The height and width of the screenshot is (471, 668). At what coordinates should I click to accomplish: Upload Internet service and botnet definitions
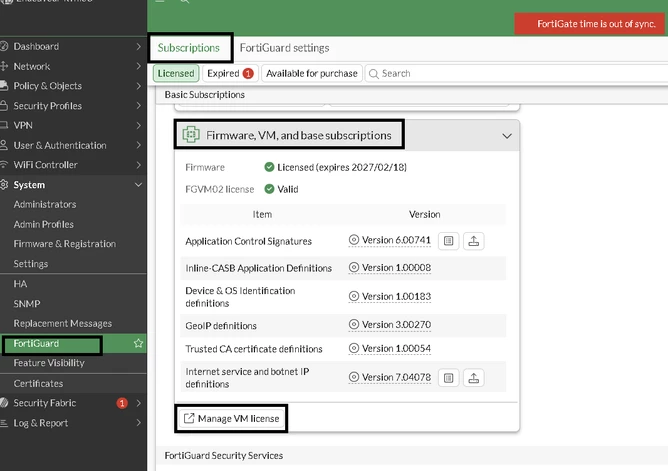coord(474,378)
